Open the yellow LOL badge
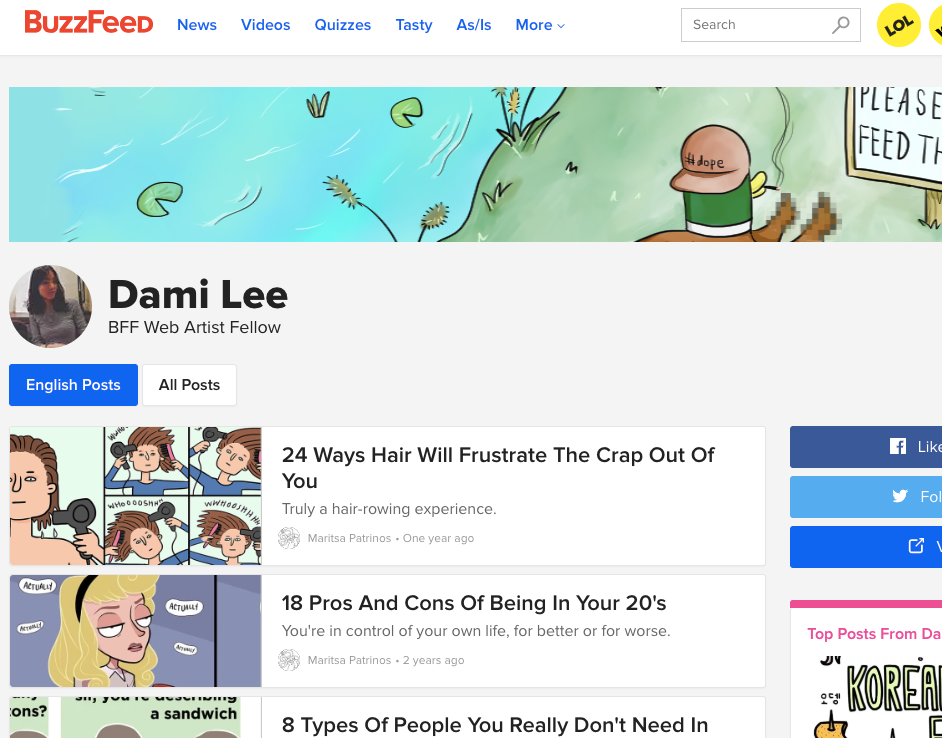The image size is (942, 738). tap(899, 25)
